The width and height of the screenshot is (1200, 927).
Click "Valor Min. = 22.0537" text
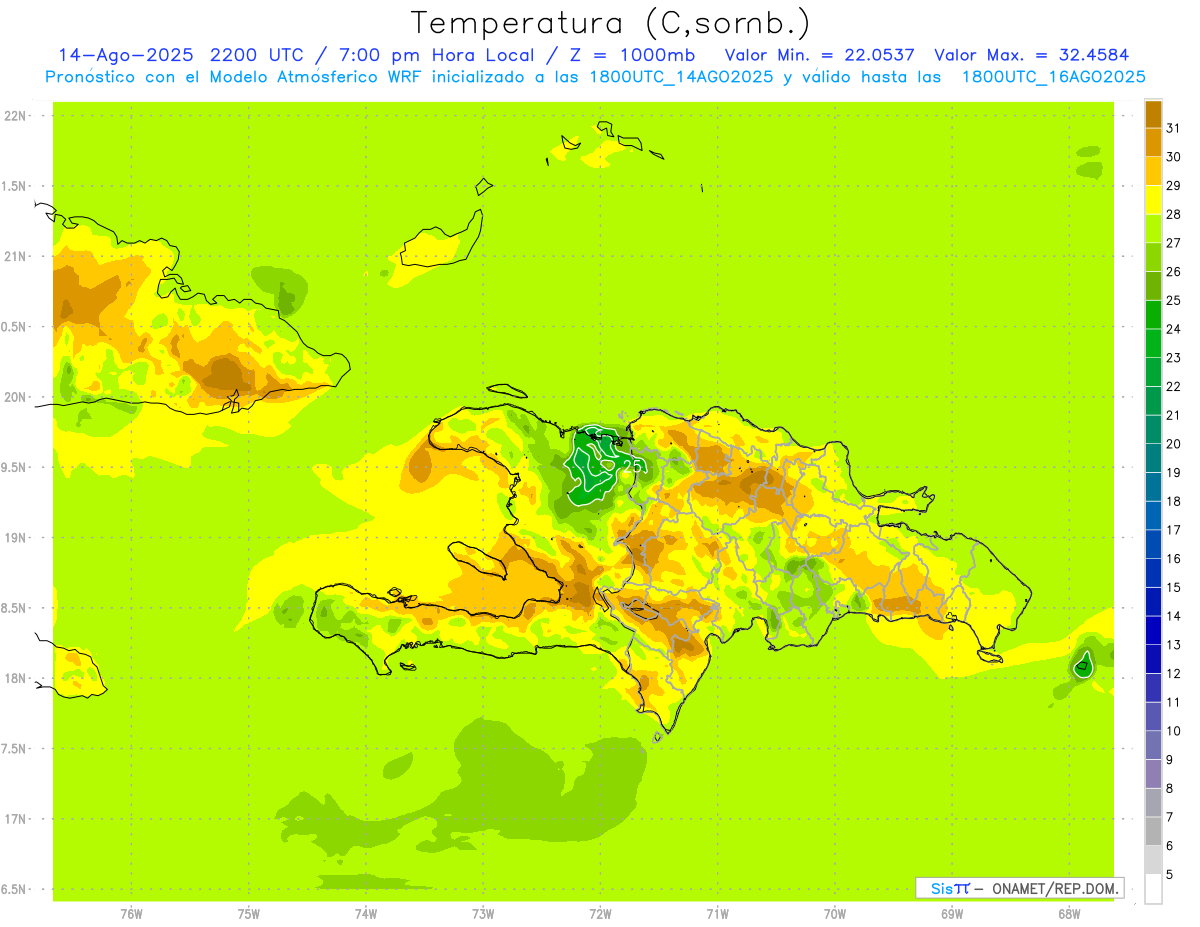(x=819, y=55)
